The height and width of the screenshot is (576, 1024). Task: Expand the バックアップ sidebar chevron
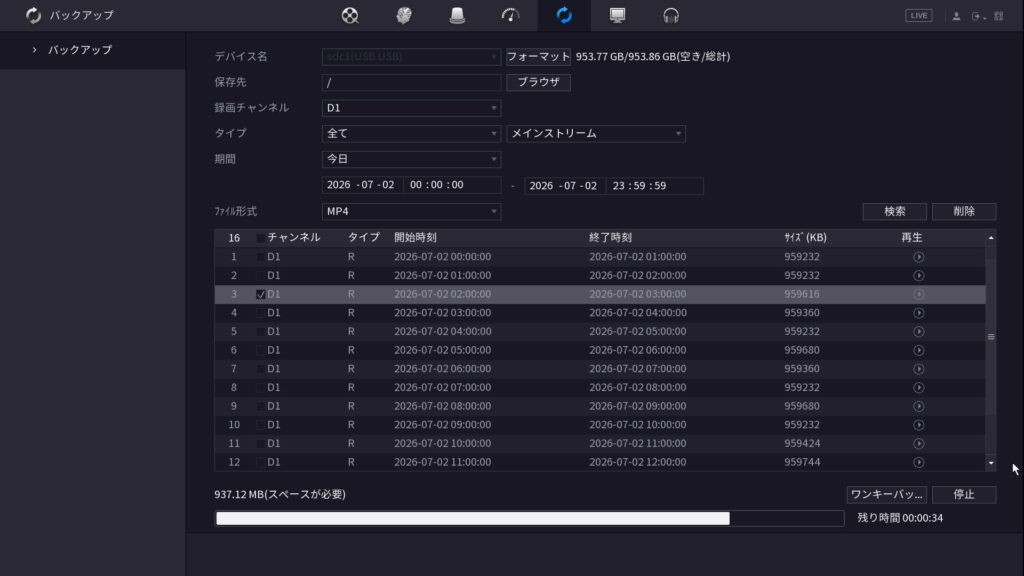click(35, 50)
